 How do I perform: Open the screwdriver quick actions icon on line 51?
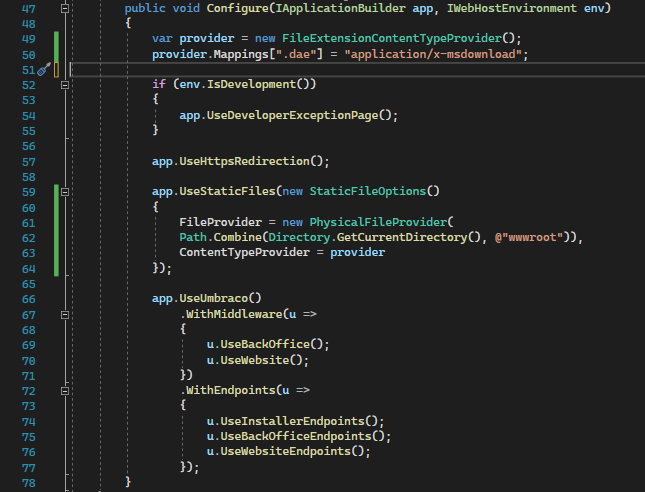[44, 70]
